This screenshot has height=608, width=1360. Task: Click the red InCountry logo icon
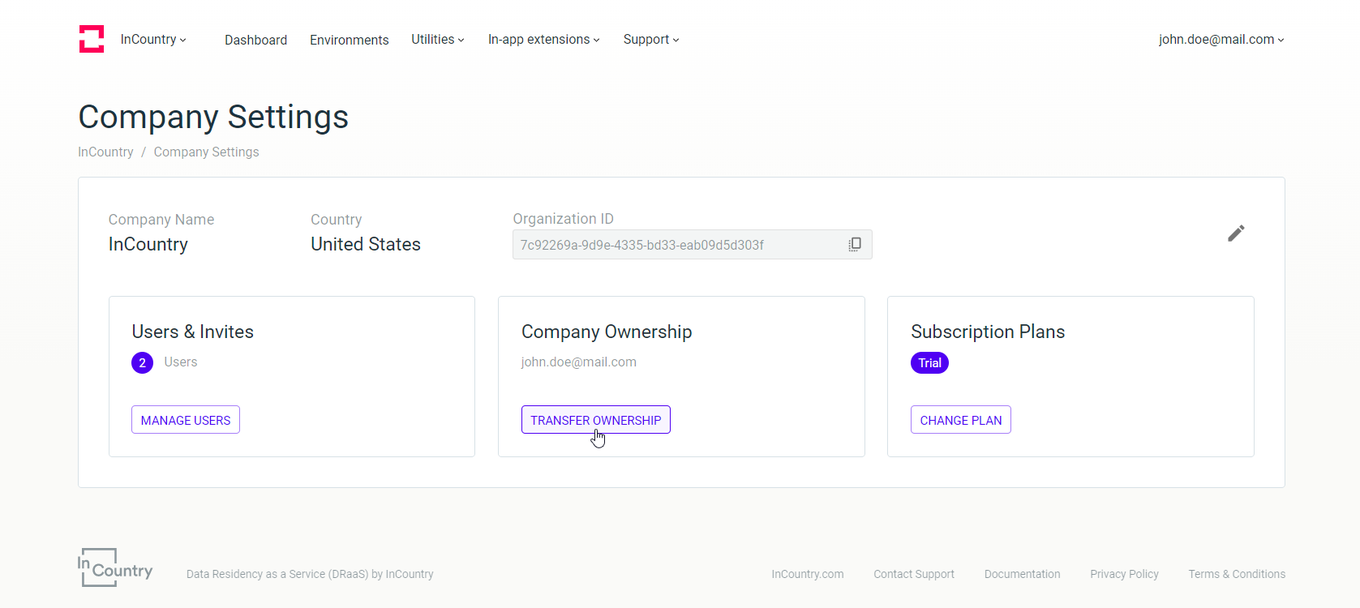91,39
